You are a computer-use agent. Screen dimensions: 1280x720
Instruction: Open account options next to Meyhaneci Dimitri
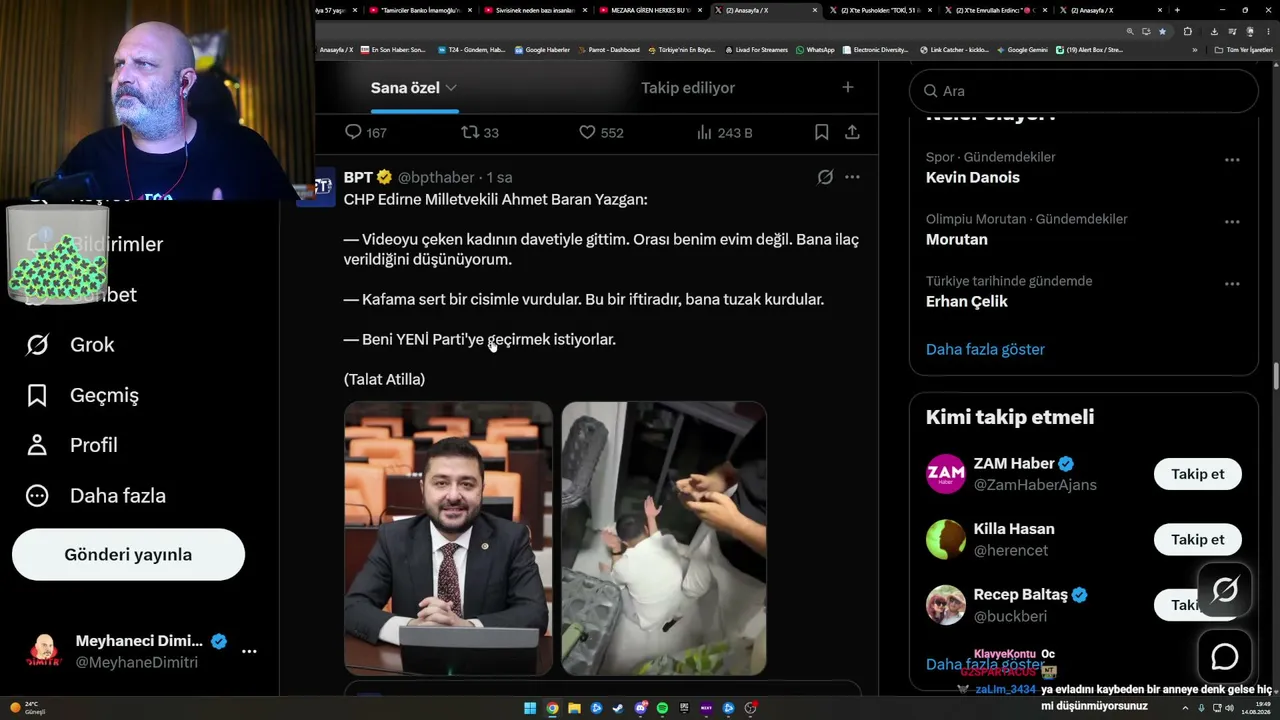tap(249, 651)
